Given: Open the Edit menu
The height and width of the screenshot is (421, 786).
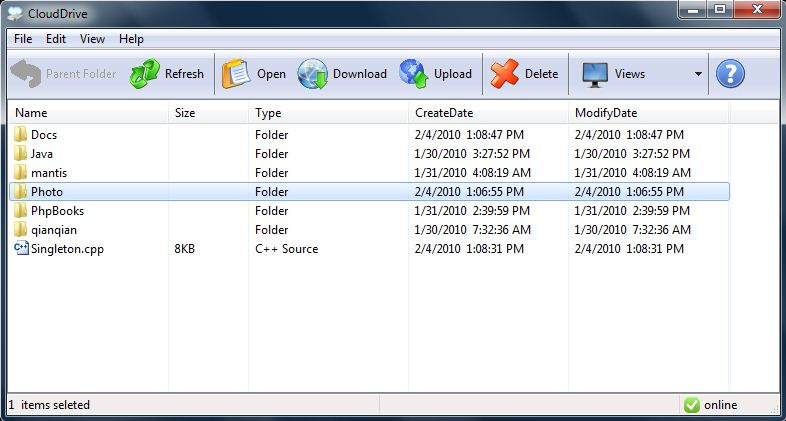Looking at the screenshot, I should (x=56, y=39).
